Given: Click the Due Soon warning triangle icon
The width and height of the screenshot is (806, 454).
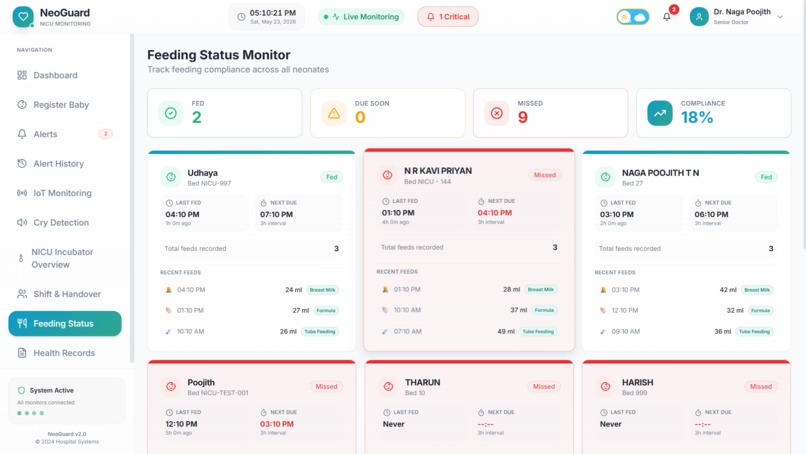Looking at the screenshot, I should pos(334,113).
